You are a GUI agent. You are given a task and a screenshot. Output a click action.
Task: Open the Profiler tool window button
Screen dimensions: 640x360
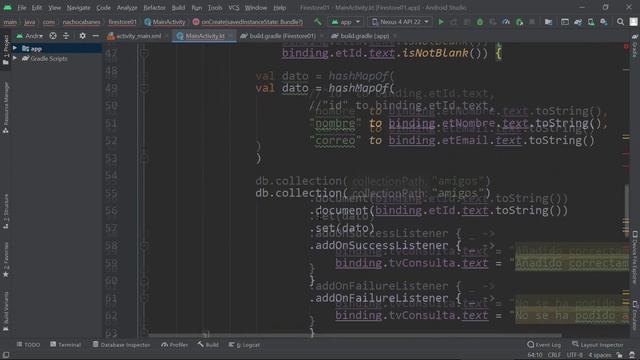tap(174, 345)
